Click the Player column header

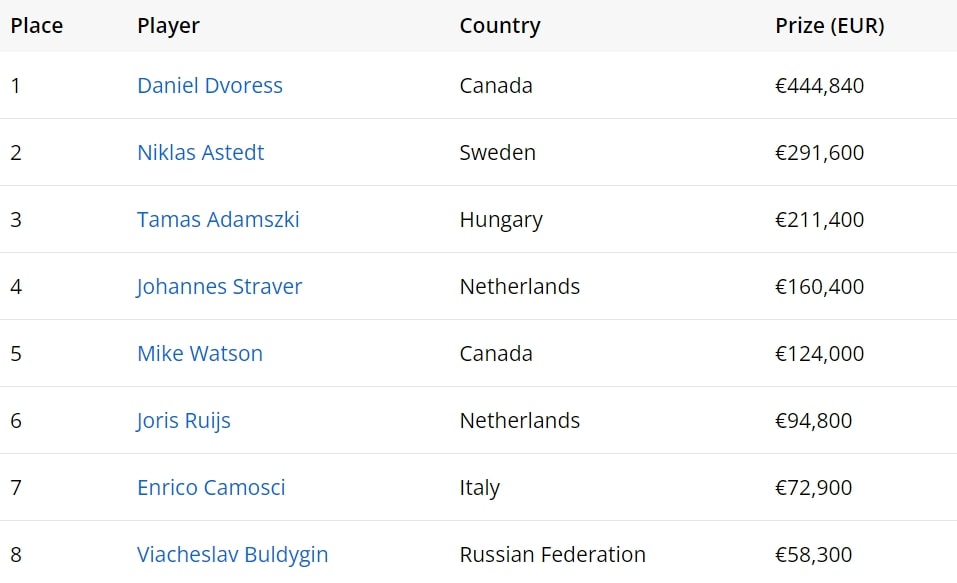tap(168, 26)
